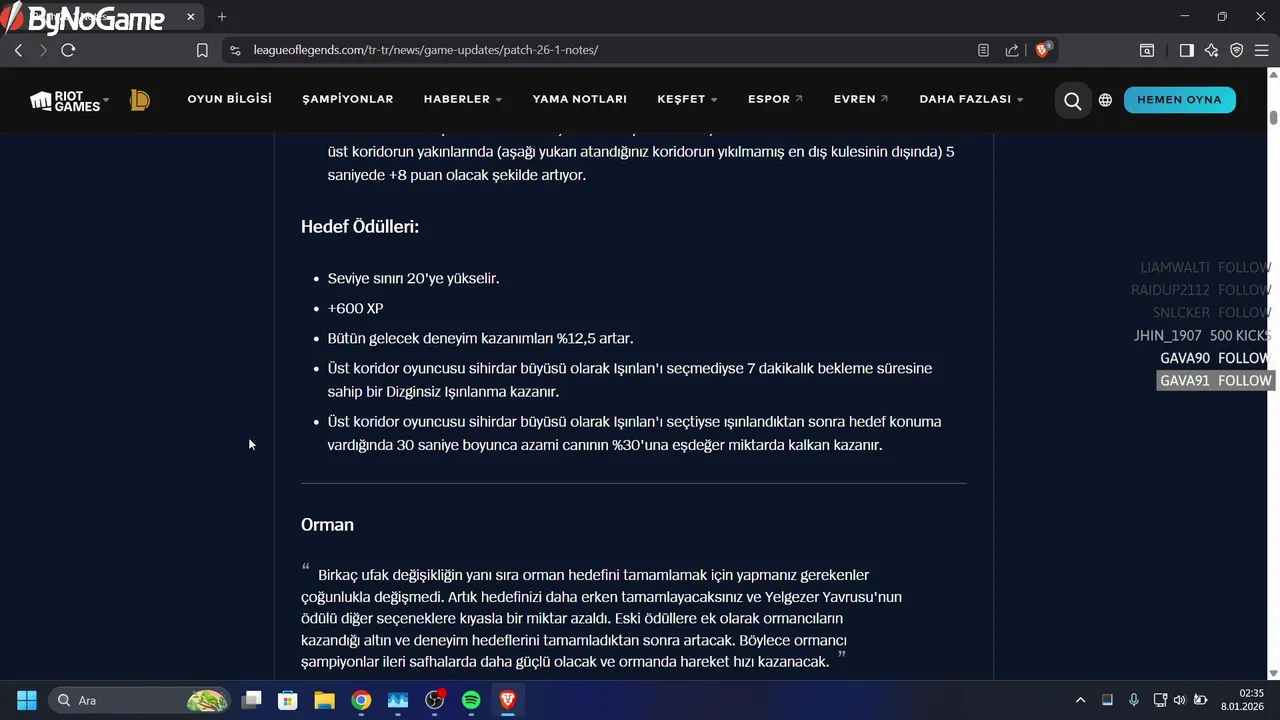Open Leo AI sparkle icon
The height and width of the screenshot is (720, 1280).
(x=1211, y=50)
